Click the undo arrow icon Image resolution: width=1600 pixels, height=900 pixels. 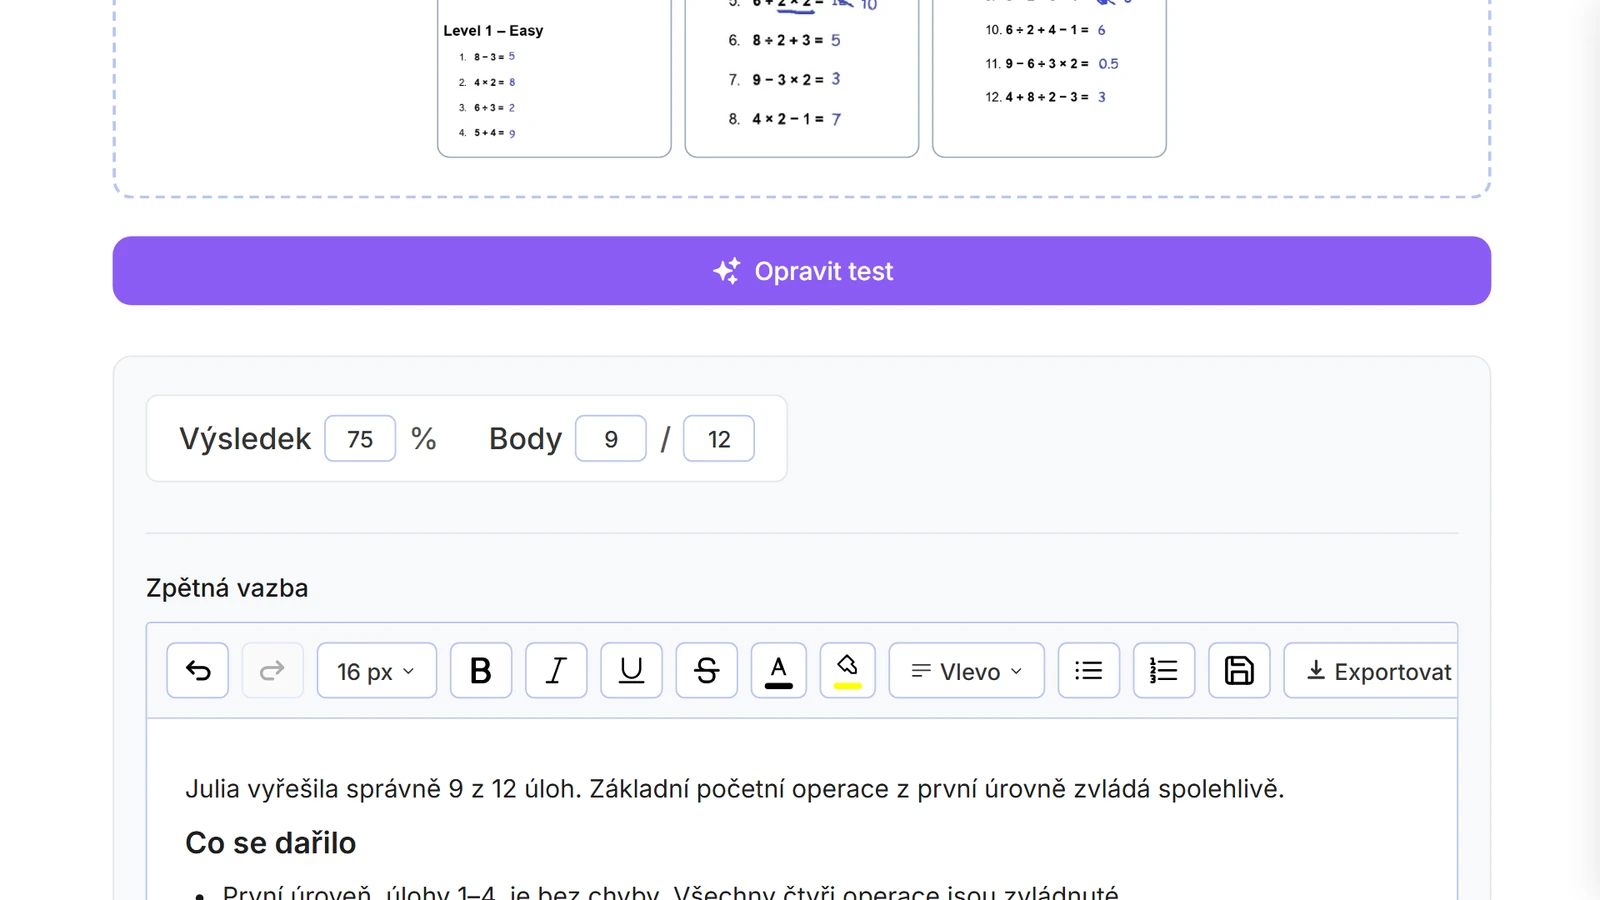tap(197, 670)
